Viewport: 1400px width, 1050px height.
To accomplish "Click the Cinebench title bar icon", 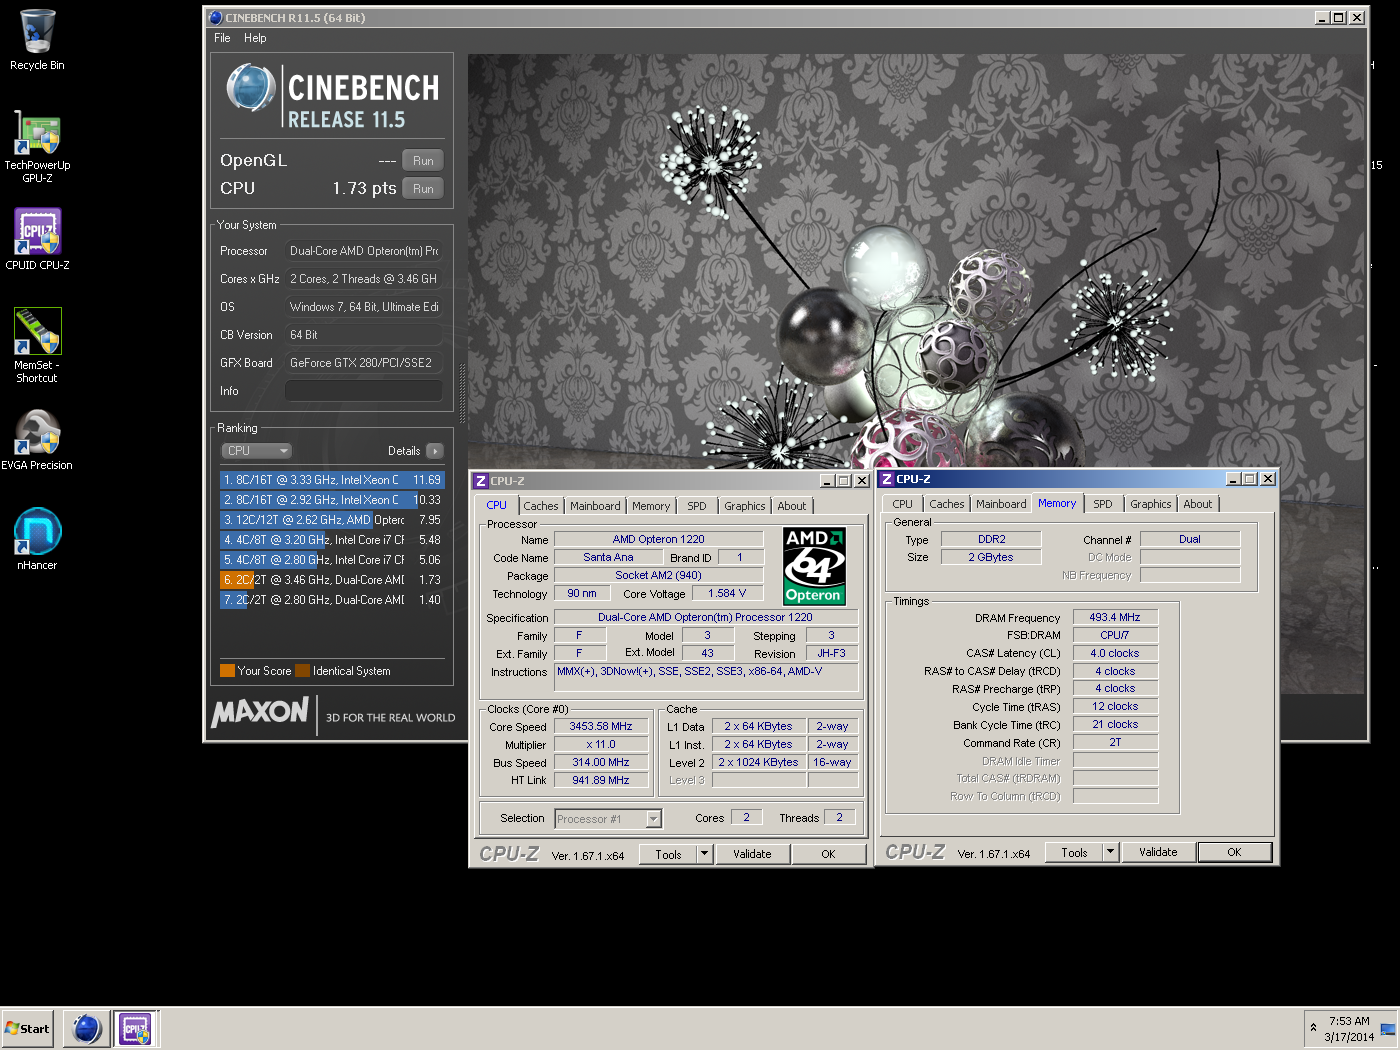I will click(x=215, y=18).
